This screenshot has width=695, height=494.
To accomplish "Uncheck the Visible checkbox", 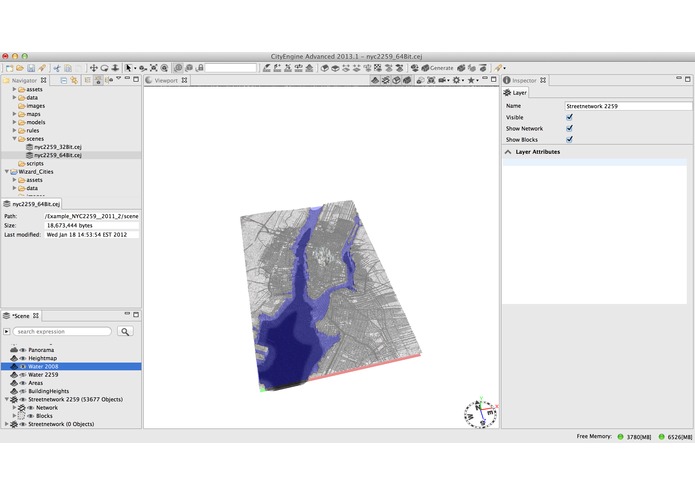I will (569, 117).
